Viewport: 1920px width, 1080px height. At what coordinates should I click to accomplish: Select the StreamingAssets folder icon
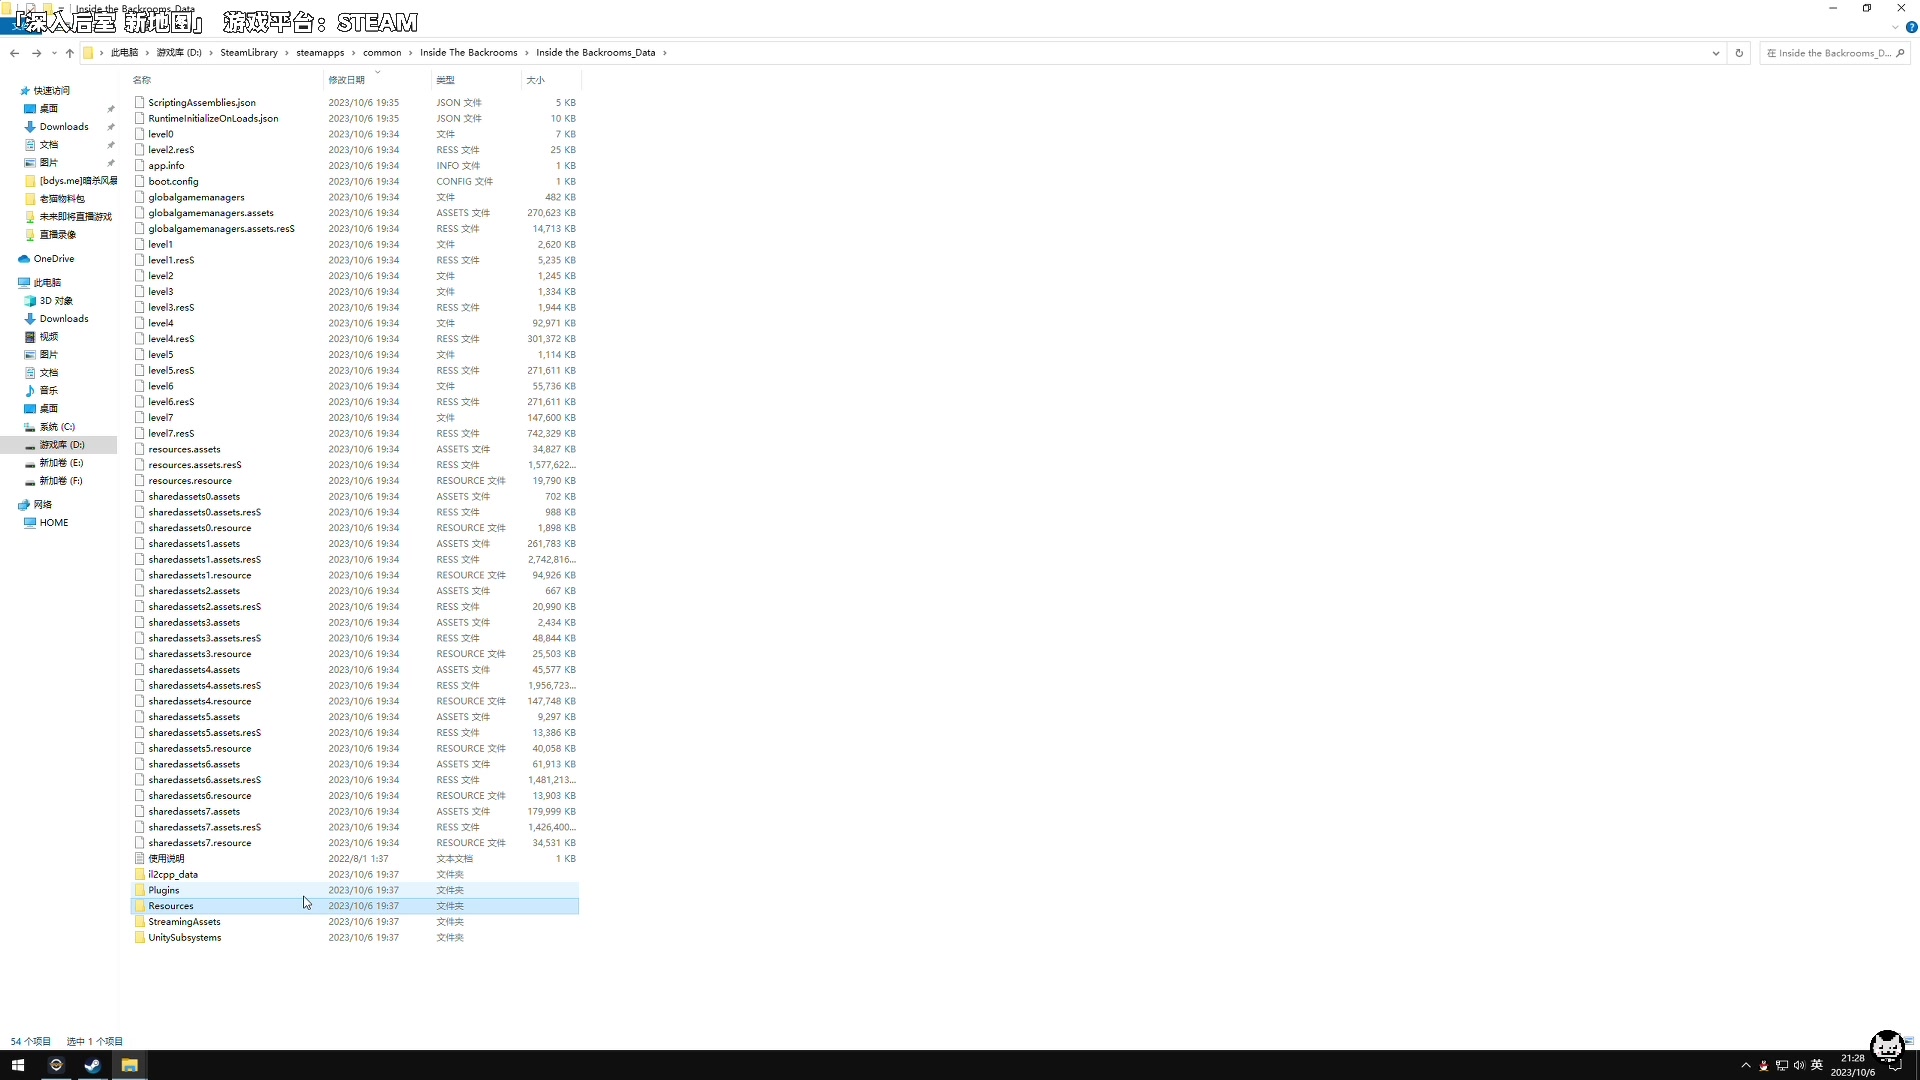tap(140, 922)
